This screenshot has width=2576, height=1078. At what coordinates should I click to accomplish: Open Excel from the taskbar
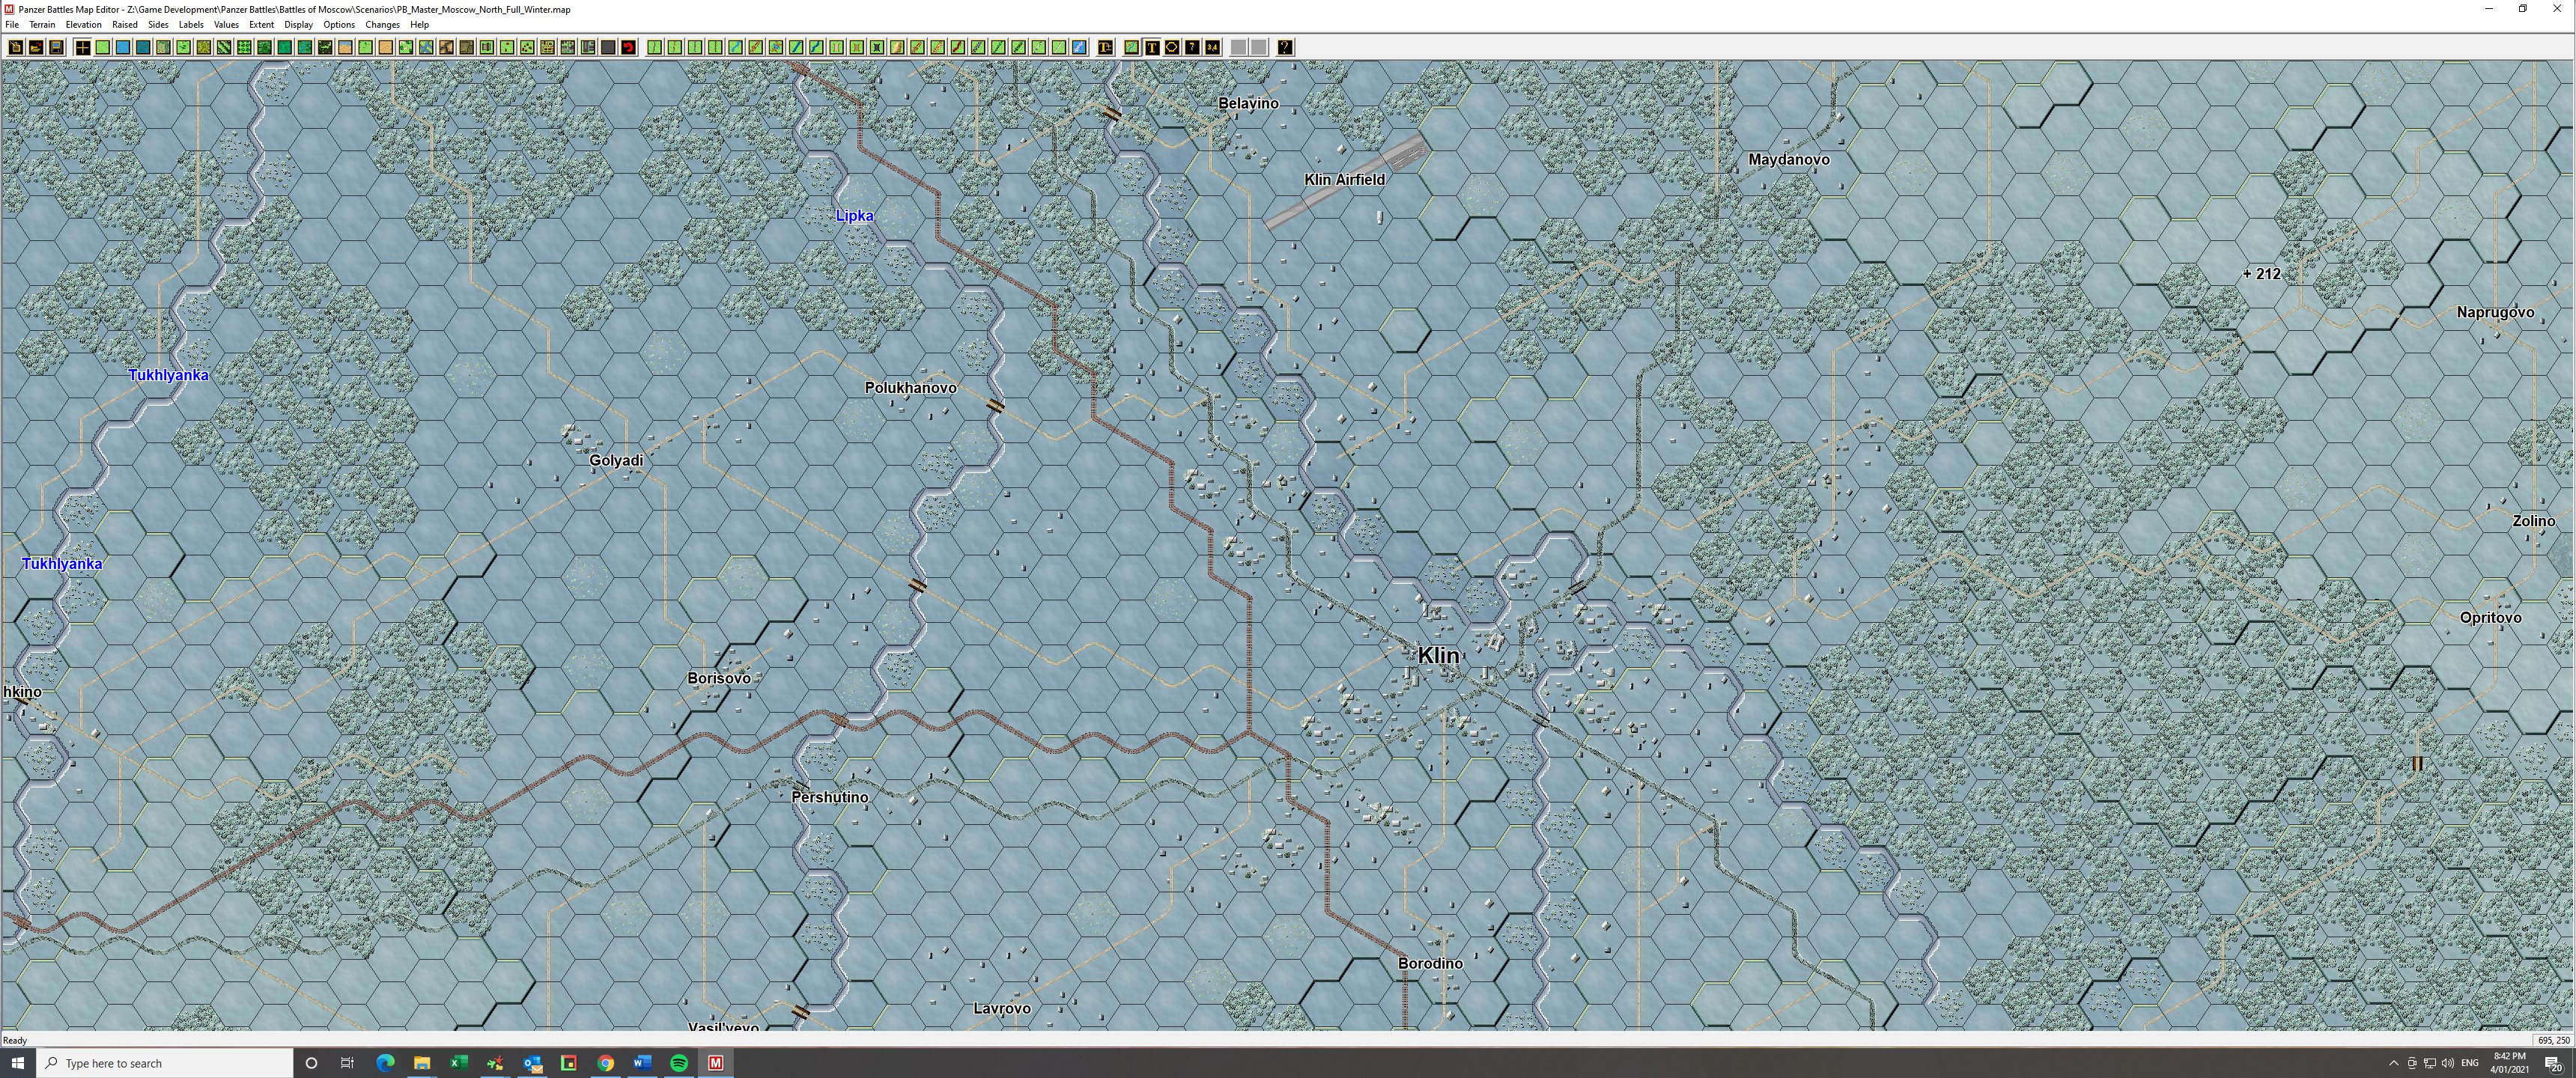tap(459, 1063)
